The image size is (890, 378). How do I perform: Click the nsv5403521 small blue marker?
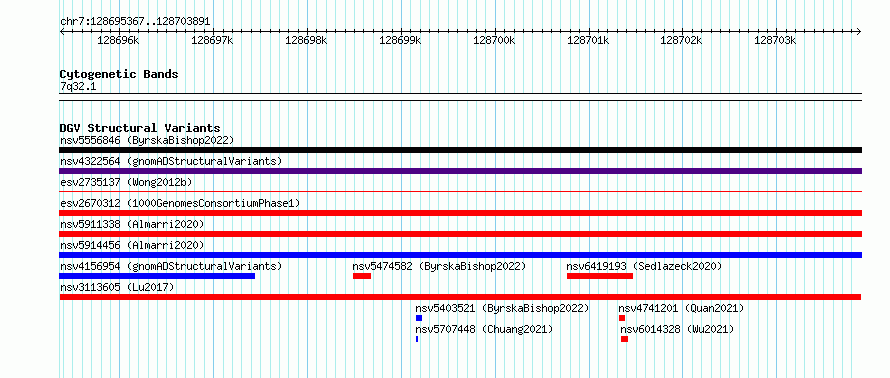(x=419, y=318)
